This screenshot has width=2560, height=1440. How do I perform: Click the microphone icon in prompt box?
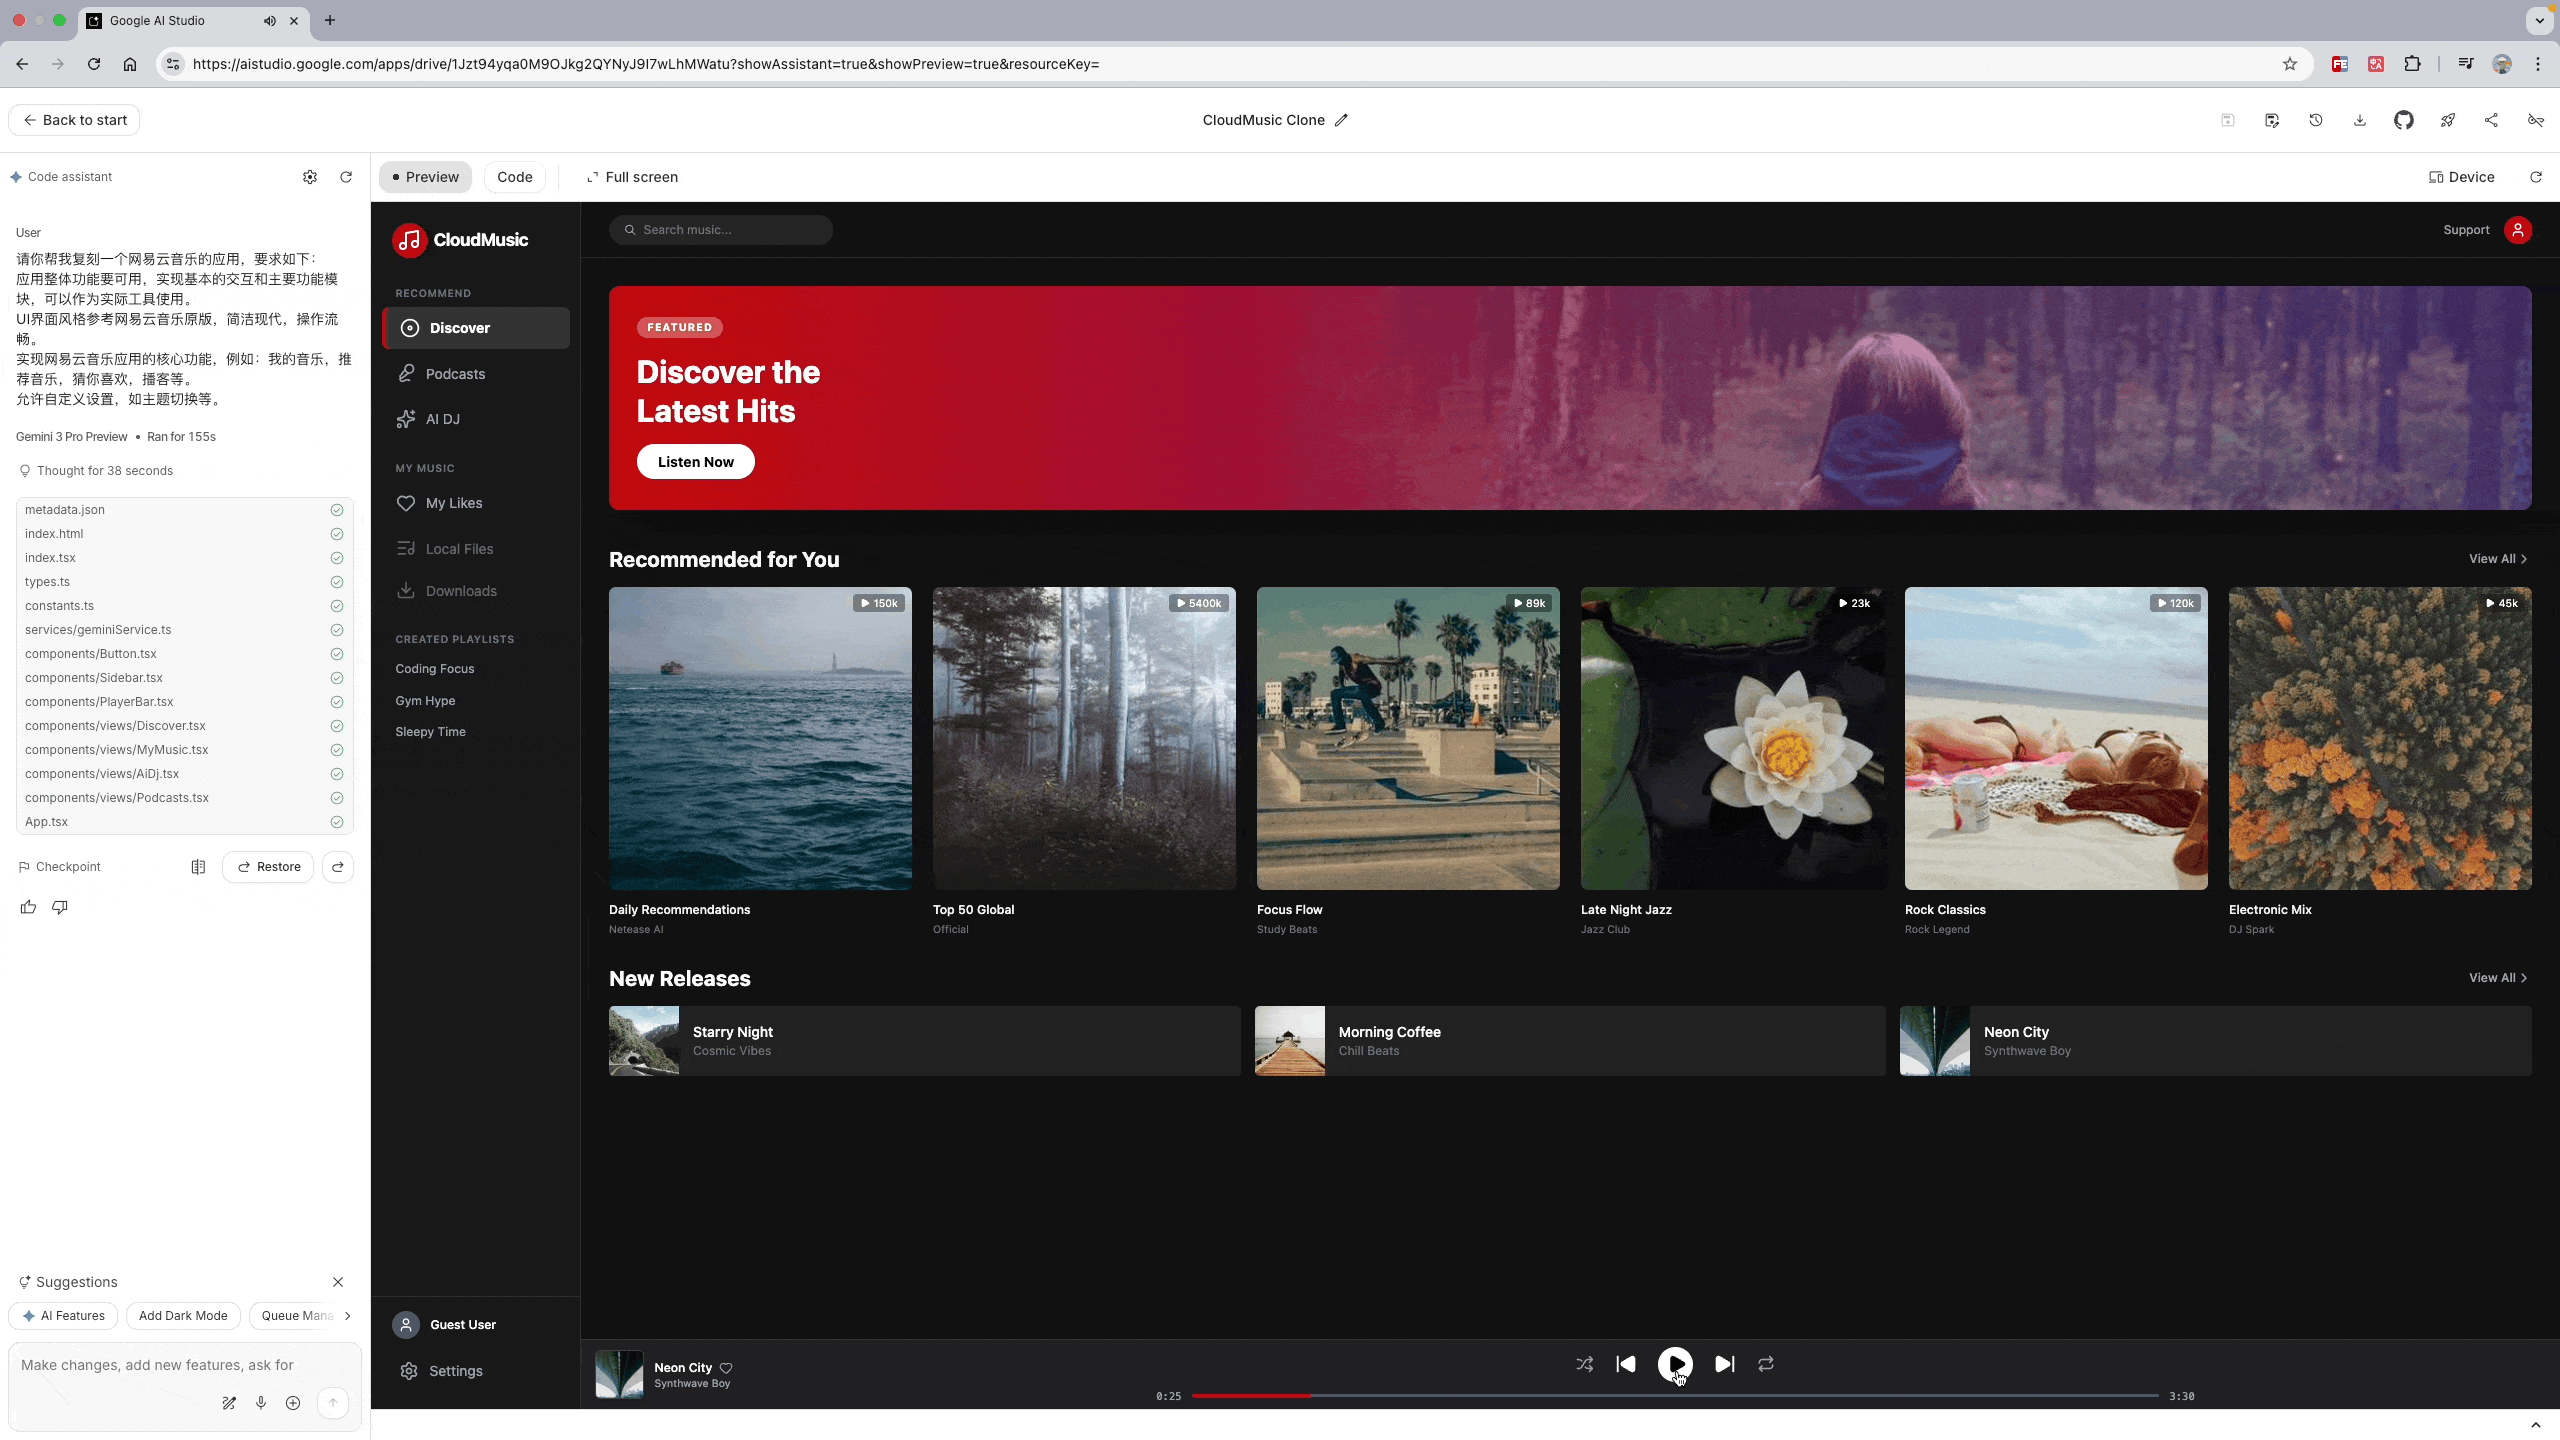pyautogui.click(x=261, y=1402)
